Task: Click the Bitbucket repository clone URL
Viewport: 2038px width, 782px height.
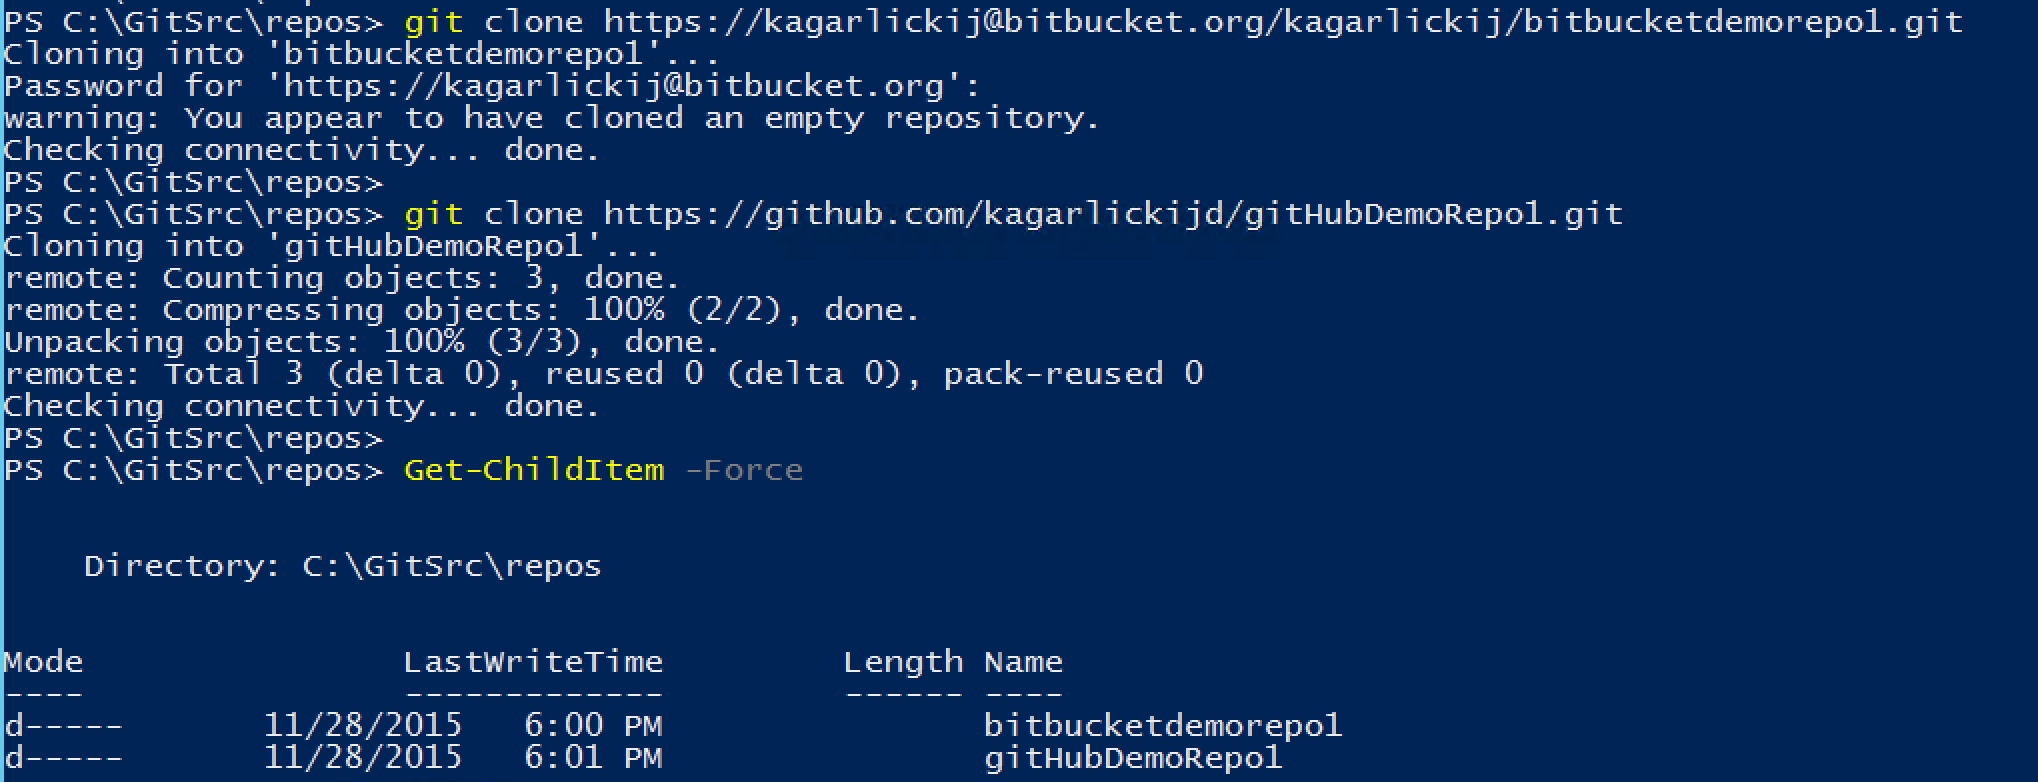Action: [1283, 22]
